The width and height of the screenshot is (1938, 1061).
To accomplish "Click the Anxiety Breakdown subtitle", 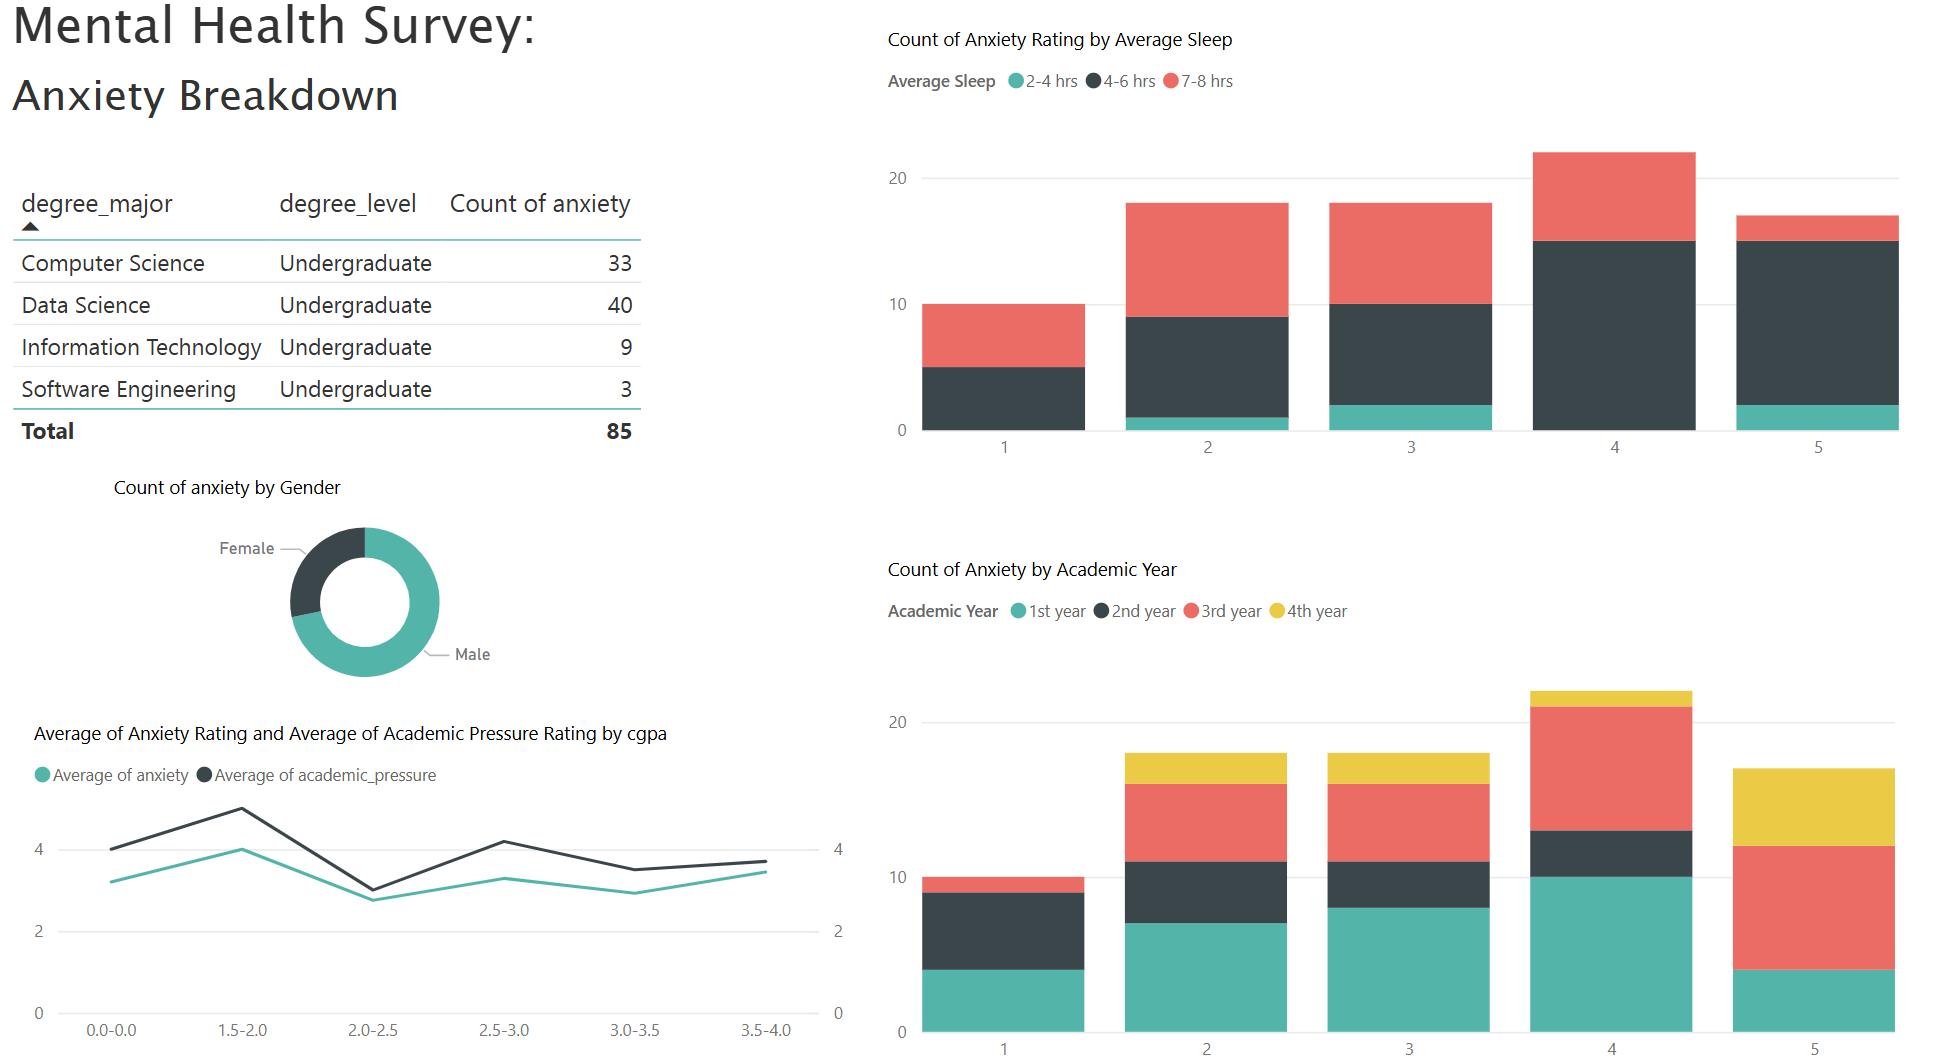I will click(x=206, y=96).
